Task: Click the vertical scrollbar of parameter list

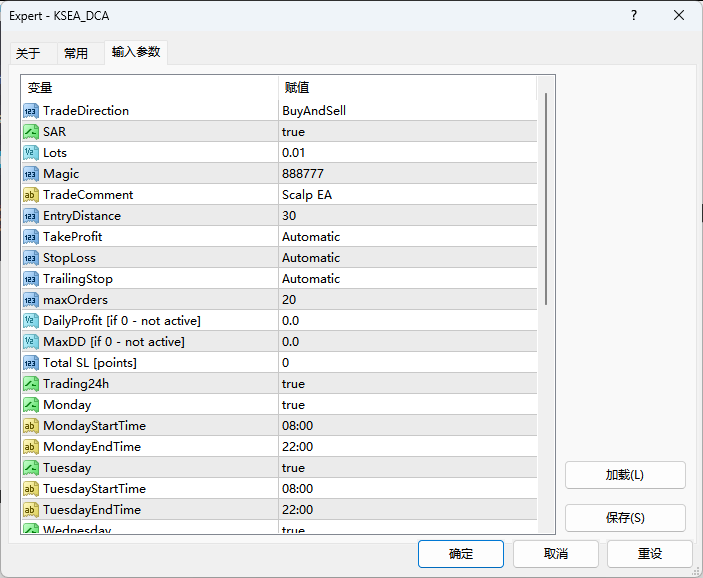Action: point(546,200)
